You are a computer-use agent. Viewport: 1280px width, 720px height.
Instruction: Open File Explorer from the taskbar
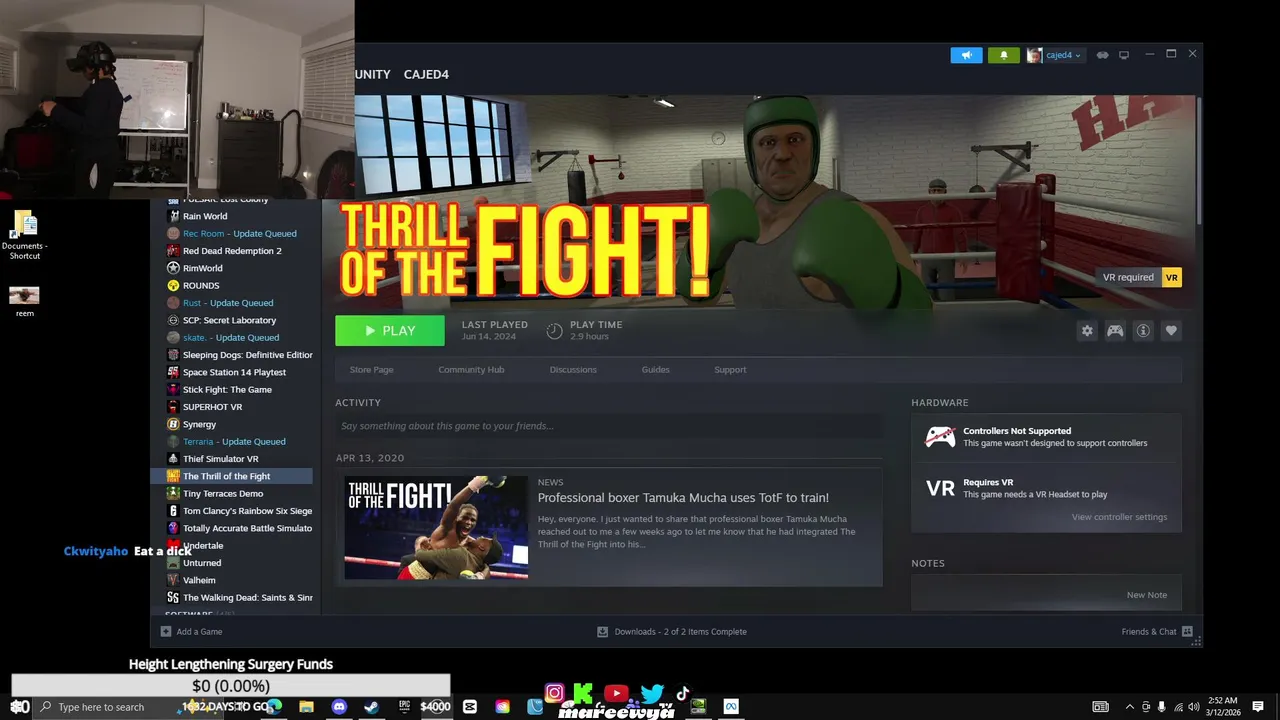[306, 707]
